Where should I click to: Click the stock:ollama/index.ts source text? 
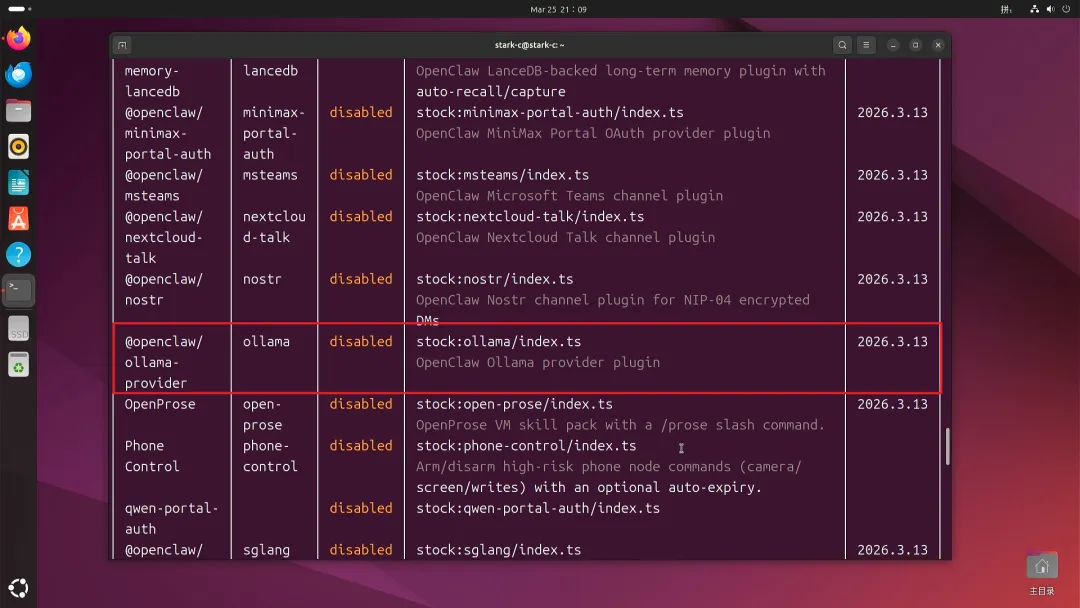pyautogui.click(x=499, y=342)
